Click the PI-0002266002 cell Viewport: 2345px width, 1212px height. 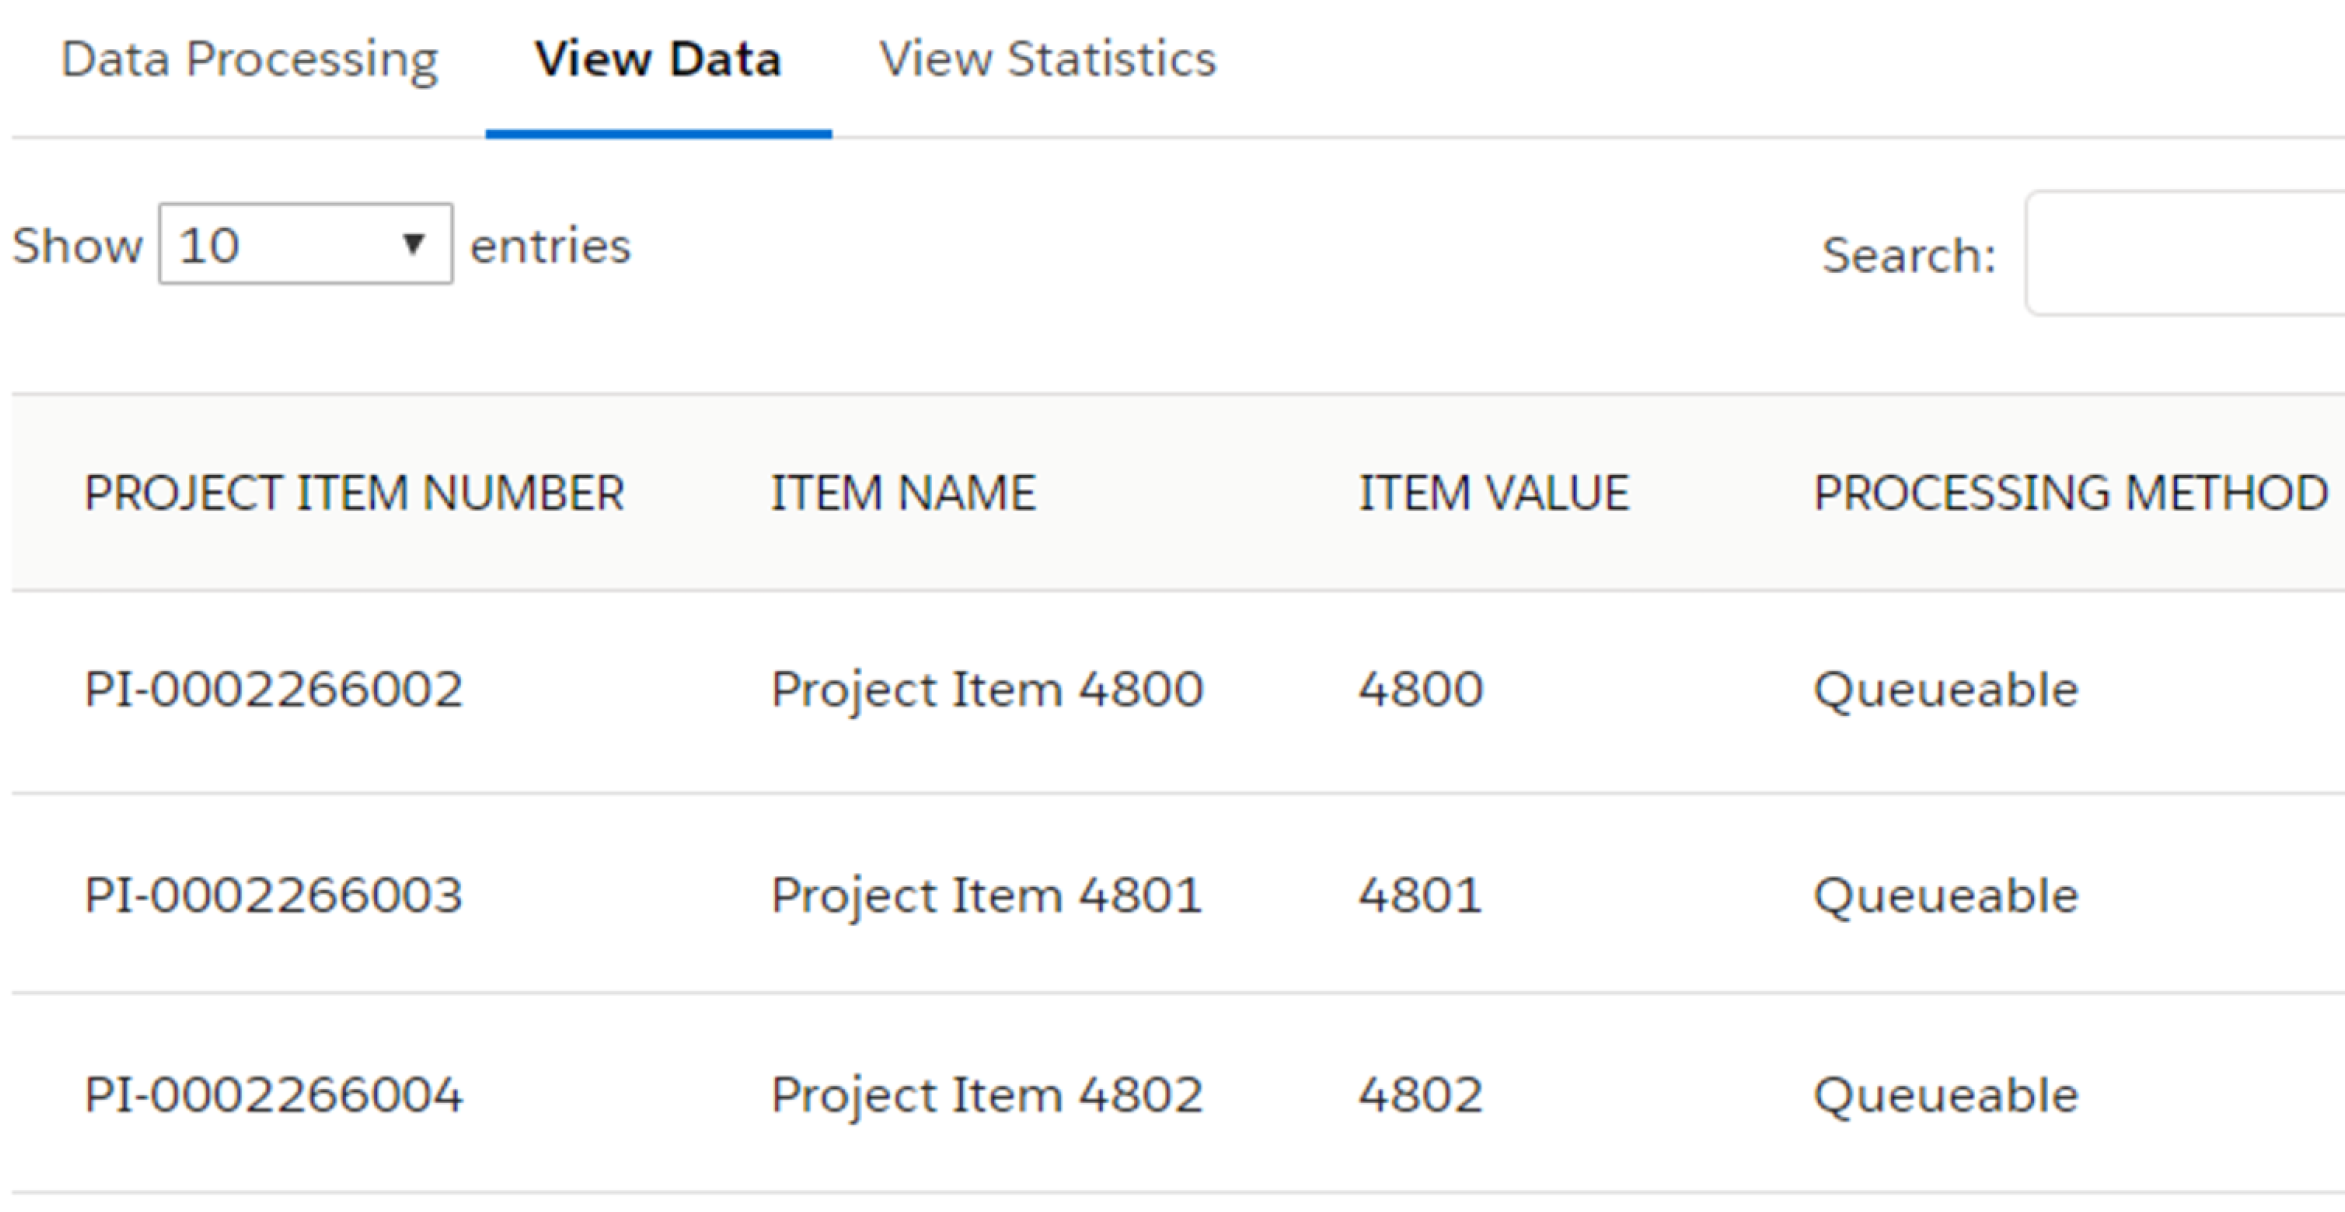273,690
